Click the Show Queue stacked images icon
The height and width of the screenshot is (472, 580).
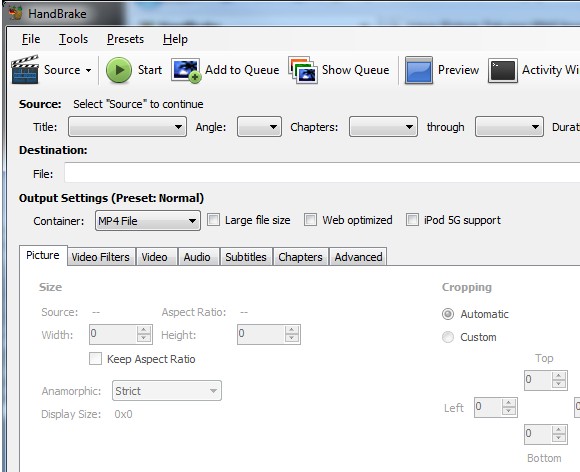tap(303, 70)
